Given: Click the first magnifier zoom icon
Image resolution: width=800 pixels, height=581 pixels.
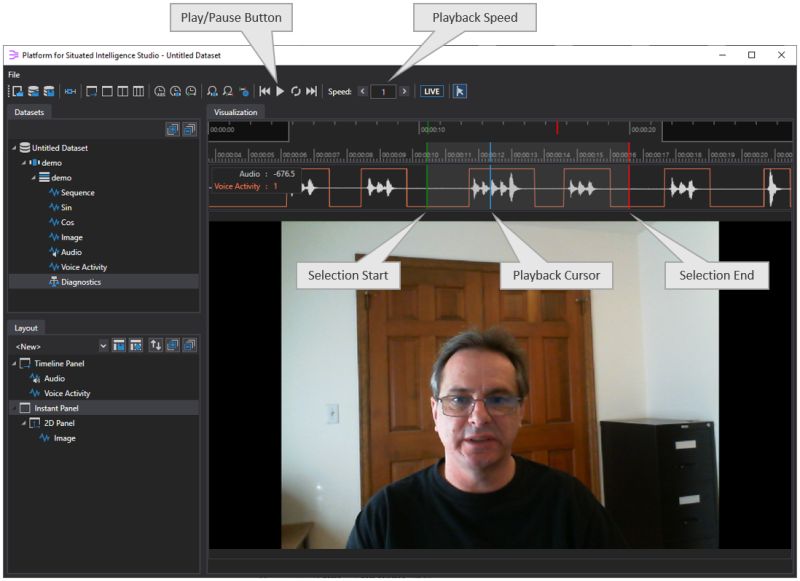Looking at the screenshot, I should click(212, 91).
